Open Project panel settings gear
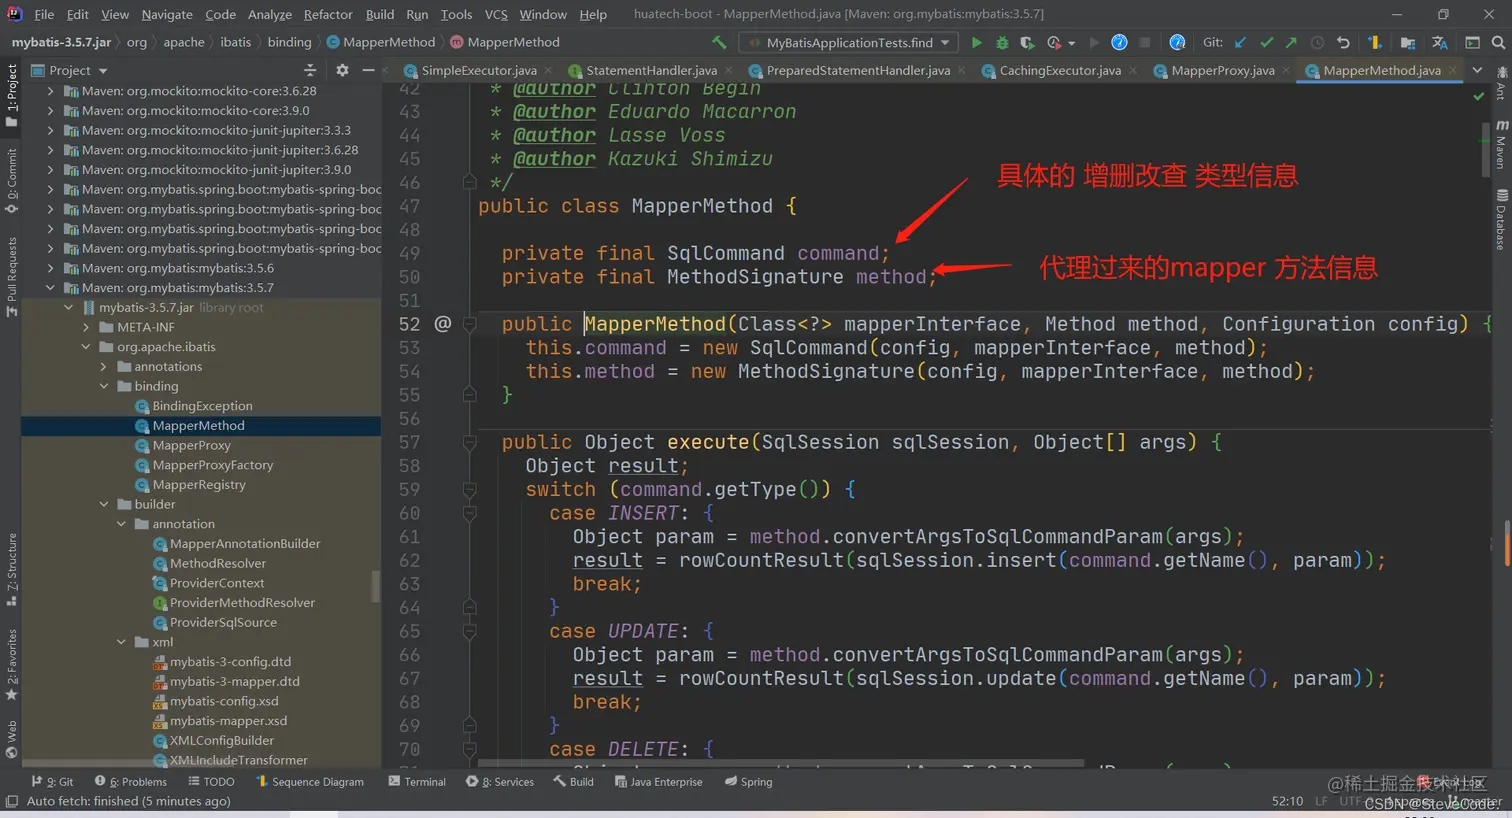This screenshot has height=818, width=1512. click(342, 70)
